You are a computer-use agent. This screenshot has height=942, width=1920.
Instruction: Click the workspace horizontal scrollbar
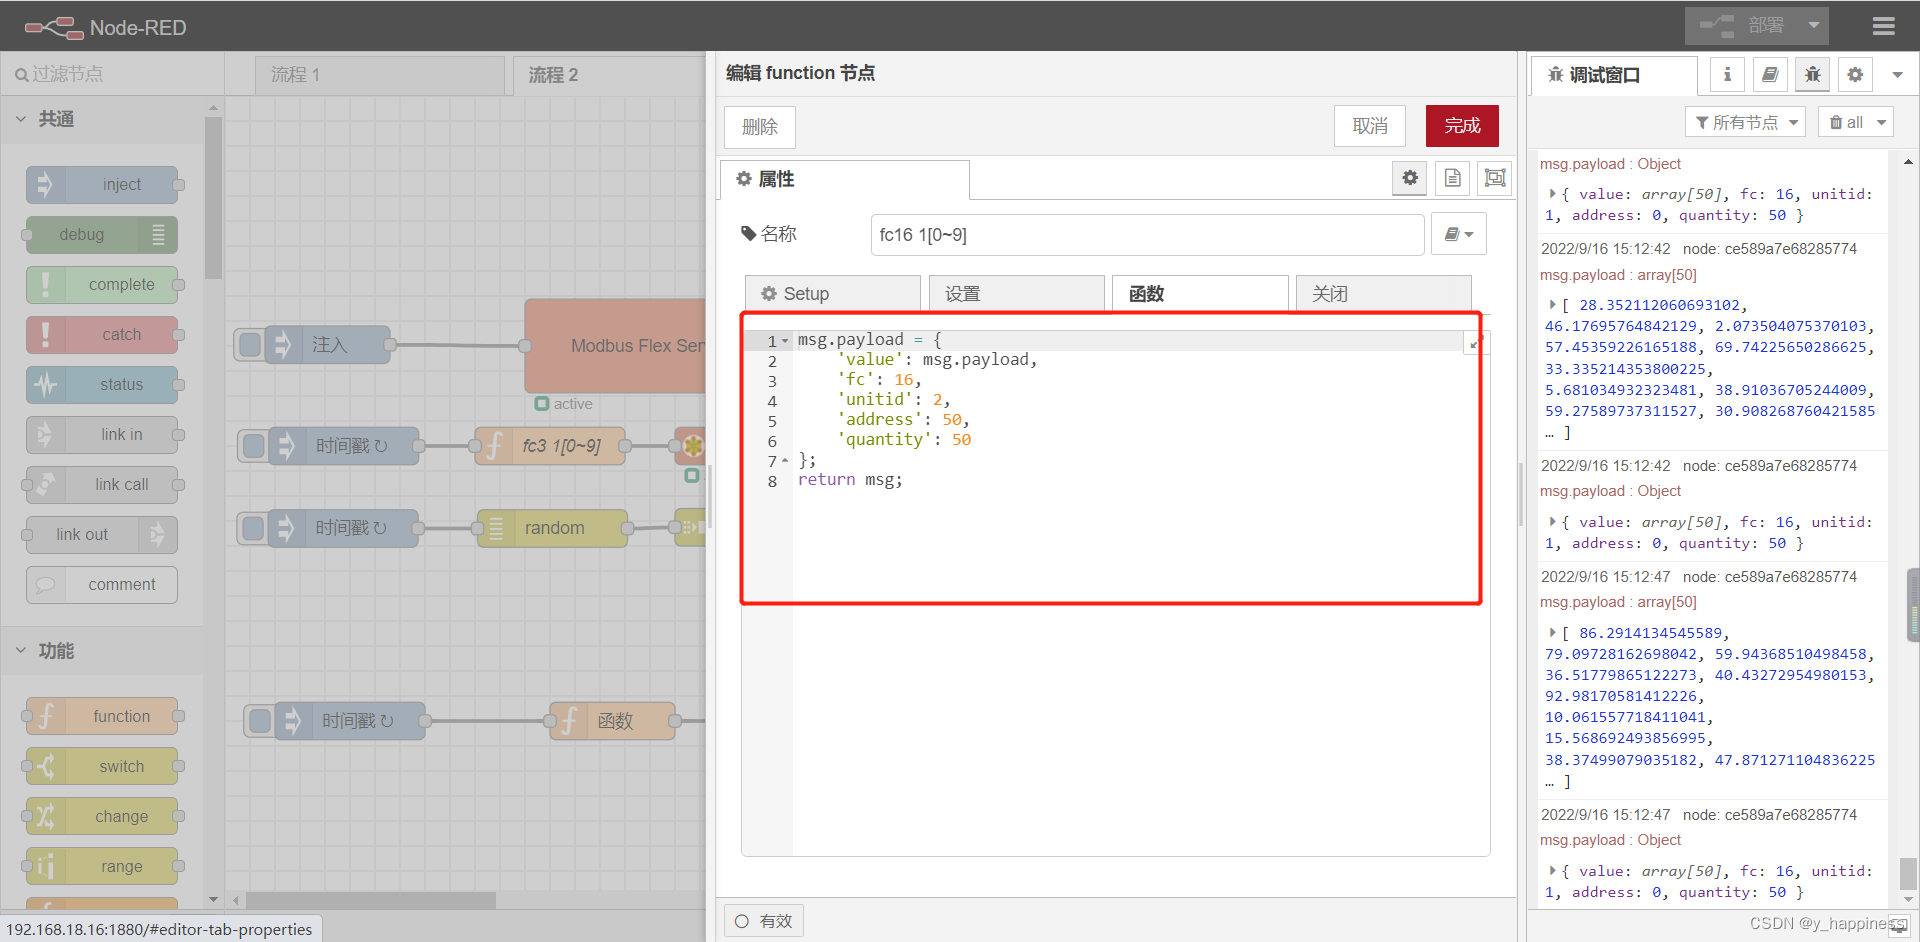coord(371,900)
